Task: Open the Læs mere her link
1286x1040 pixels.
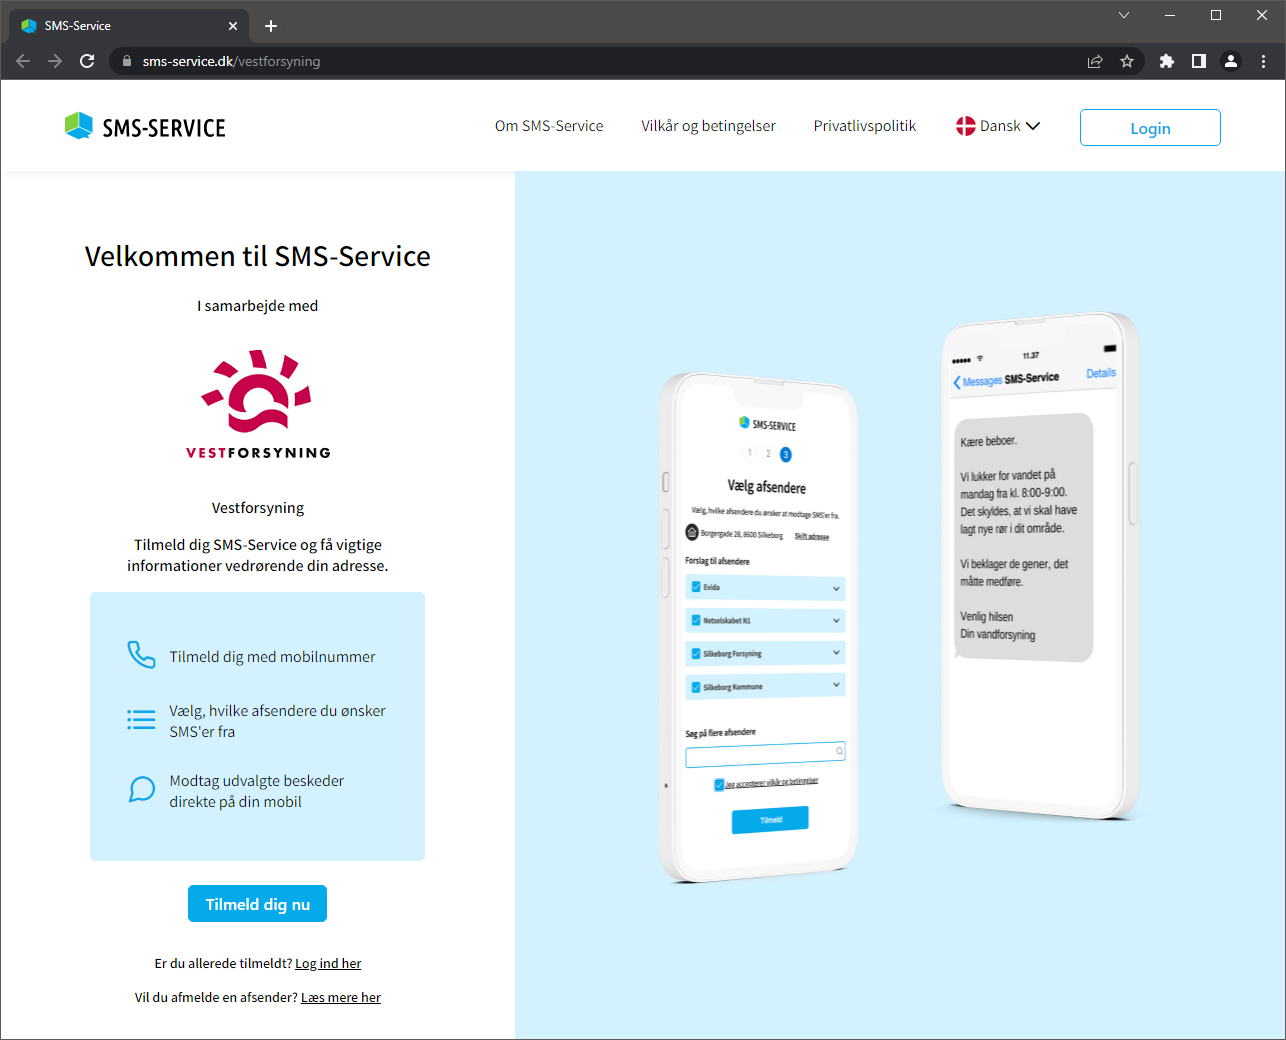Action: coord(340,998)
